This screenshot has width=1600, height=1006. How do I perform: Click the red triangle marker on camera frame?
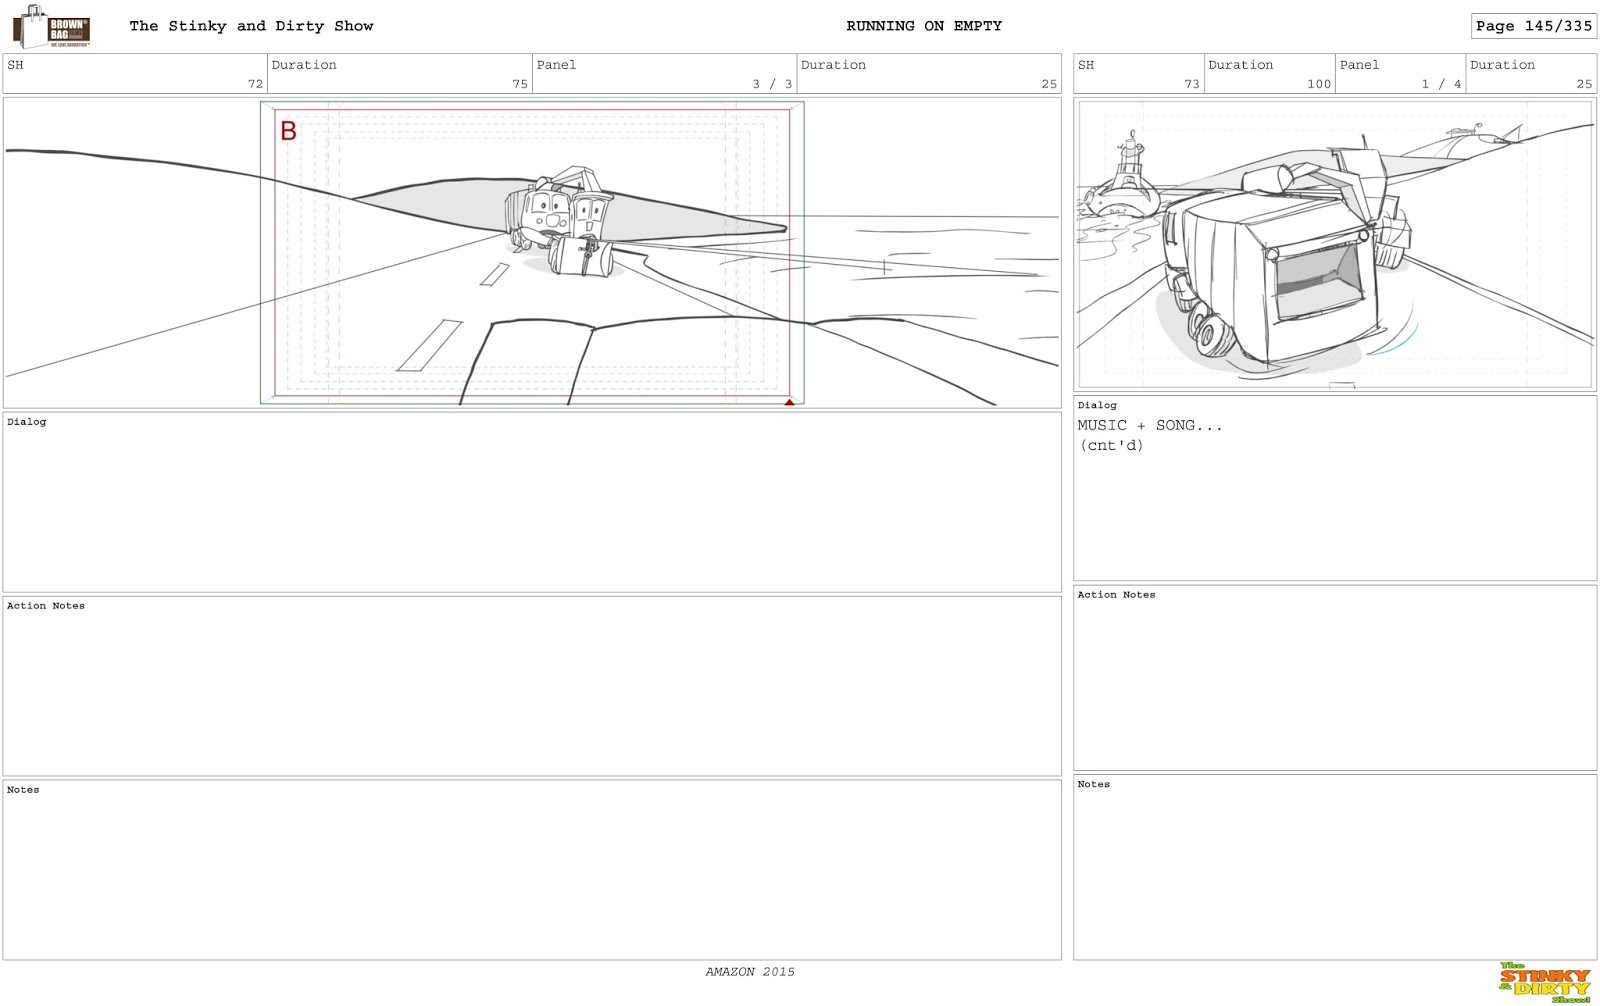(x=789, y=402)
